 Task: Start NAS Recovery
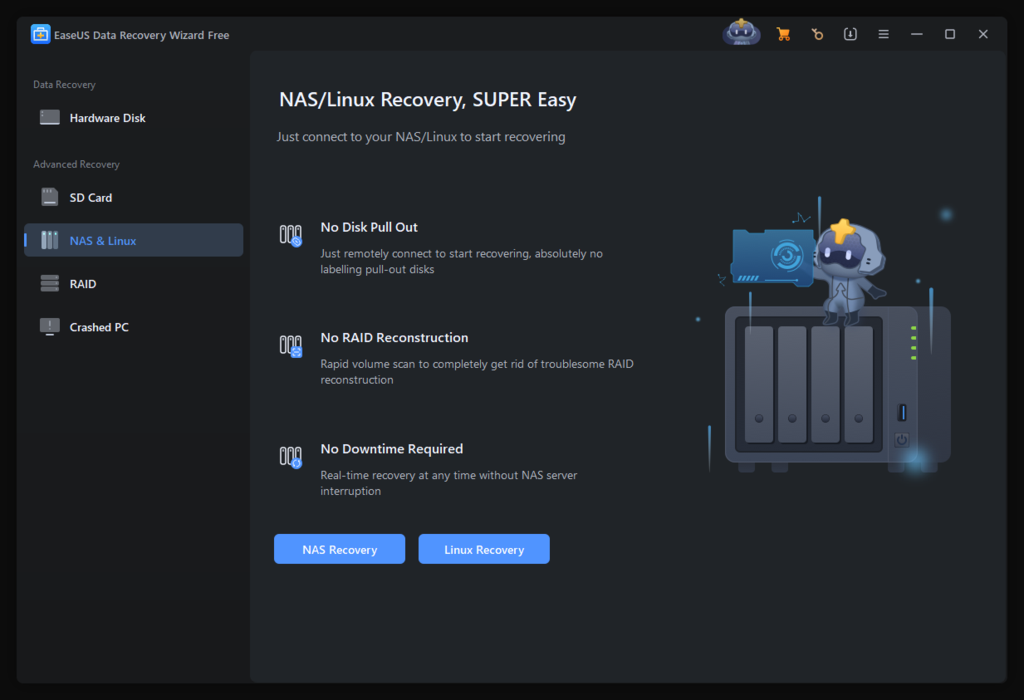[x=340, y=549]
